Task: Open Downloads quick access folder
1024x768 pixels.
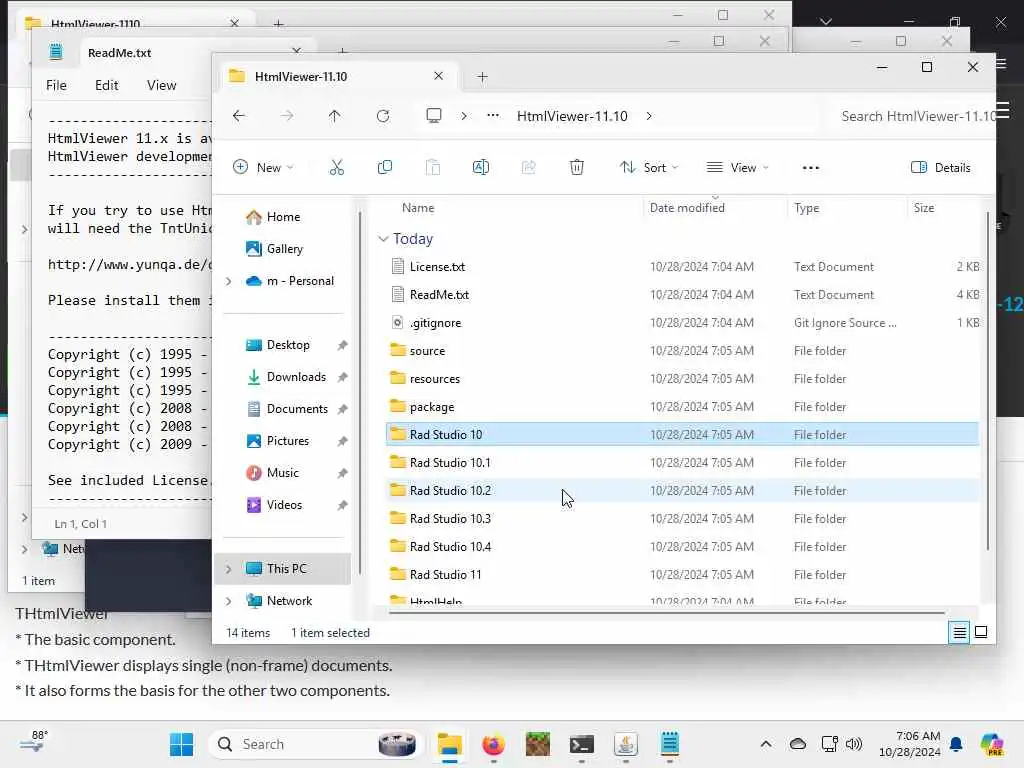Action: [x=296, y=377]
